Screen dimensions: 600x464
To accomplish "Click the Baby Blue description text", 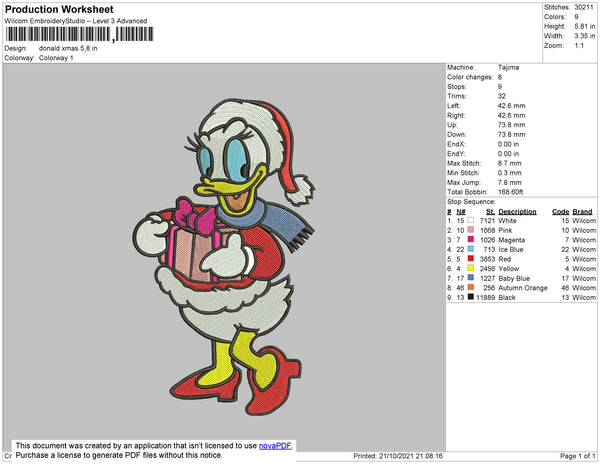I will [x=514, y=278].
